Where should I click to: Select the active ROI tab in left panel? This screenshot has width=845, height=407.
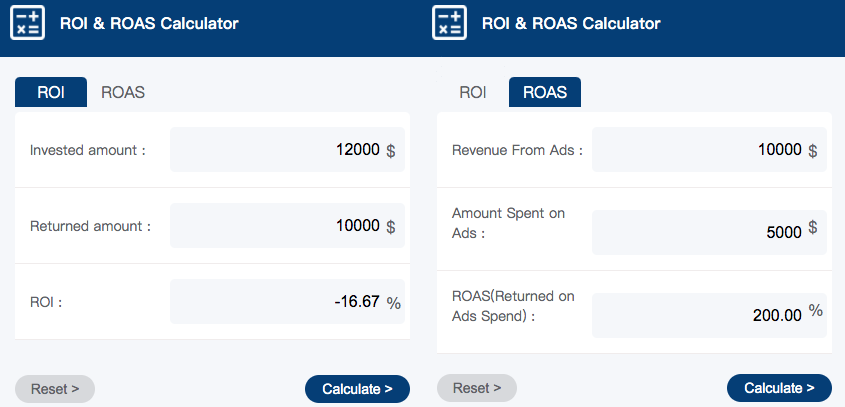51,92
